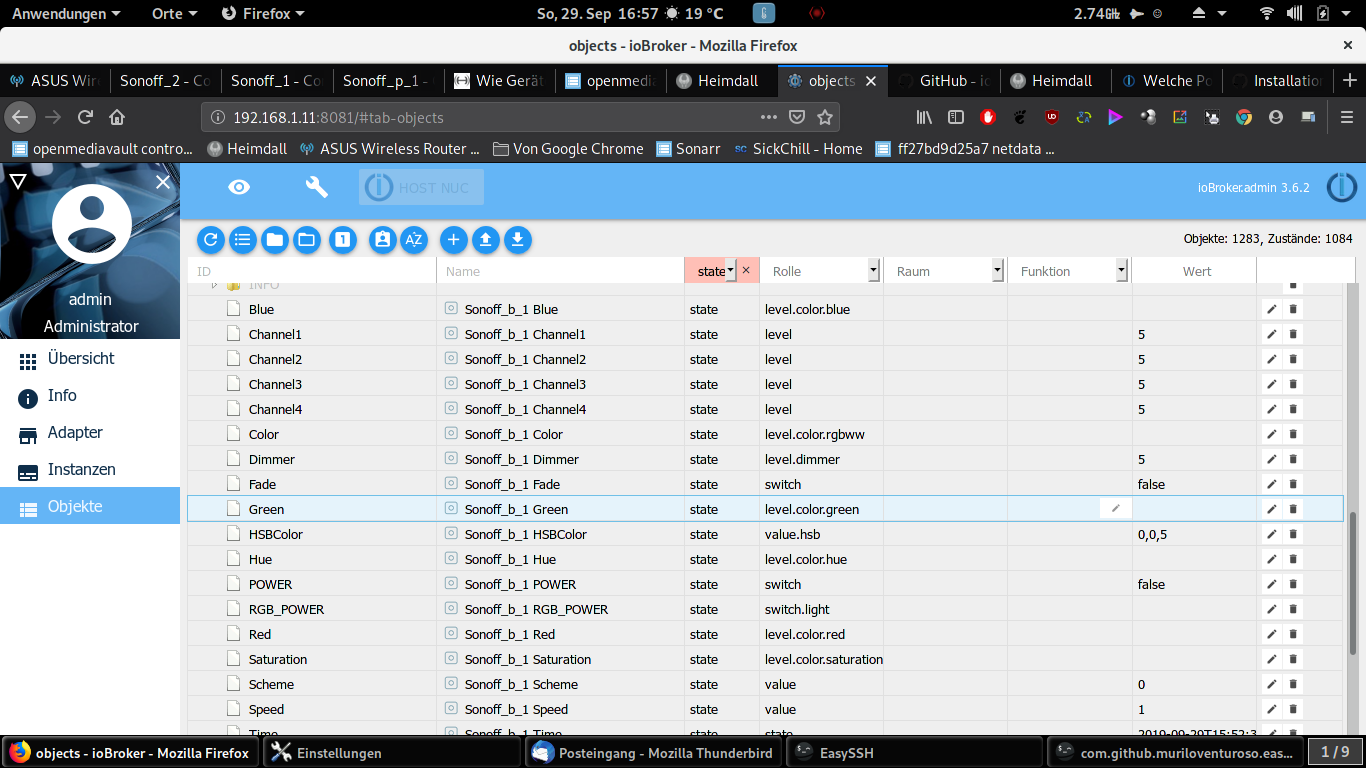Click the expand all folders icon
Image resolution: width=1366 pixels, height=768 pixels.
click(307, 239)
